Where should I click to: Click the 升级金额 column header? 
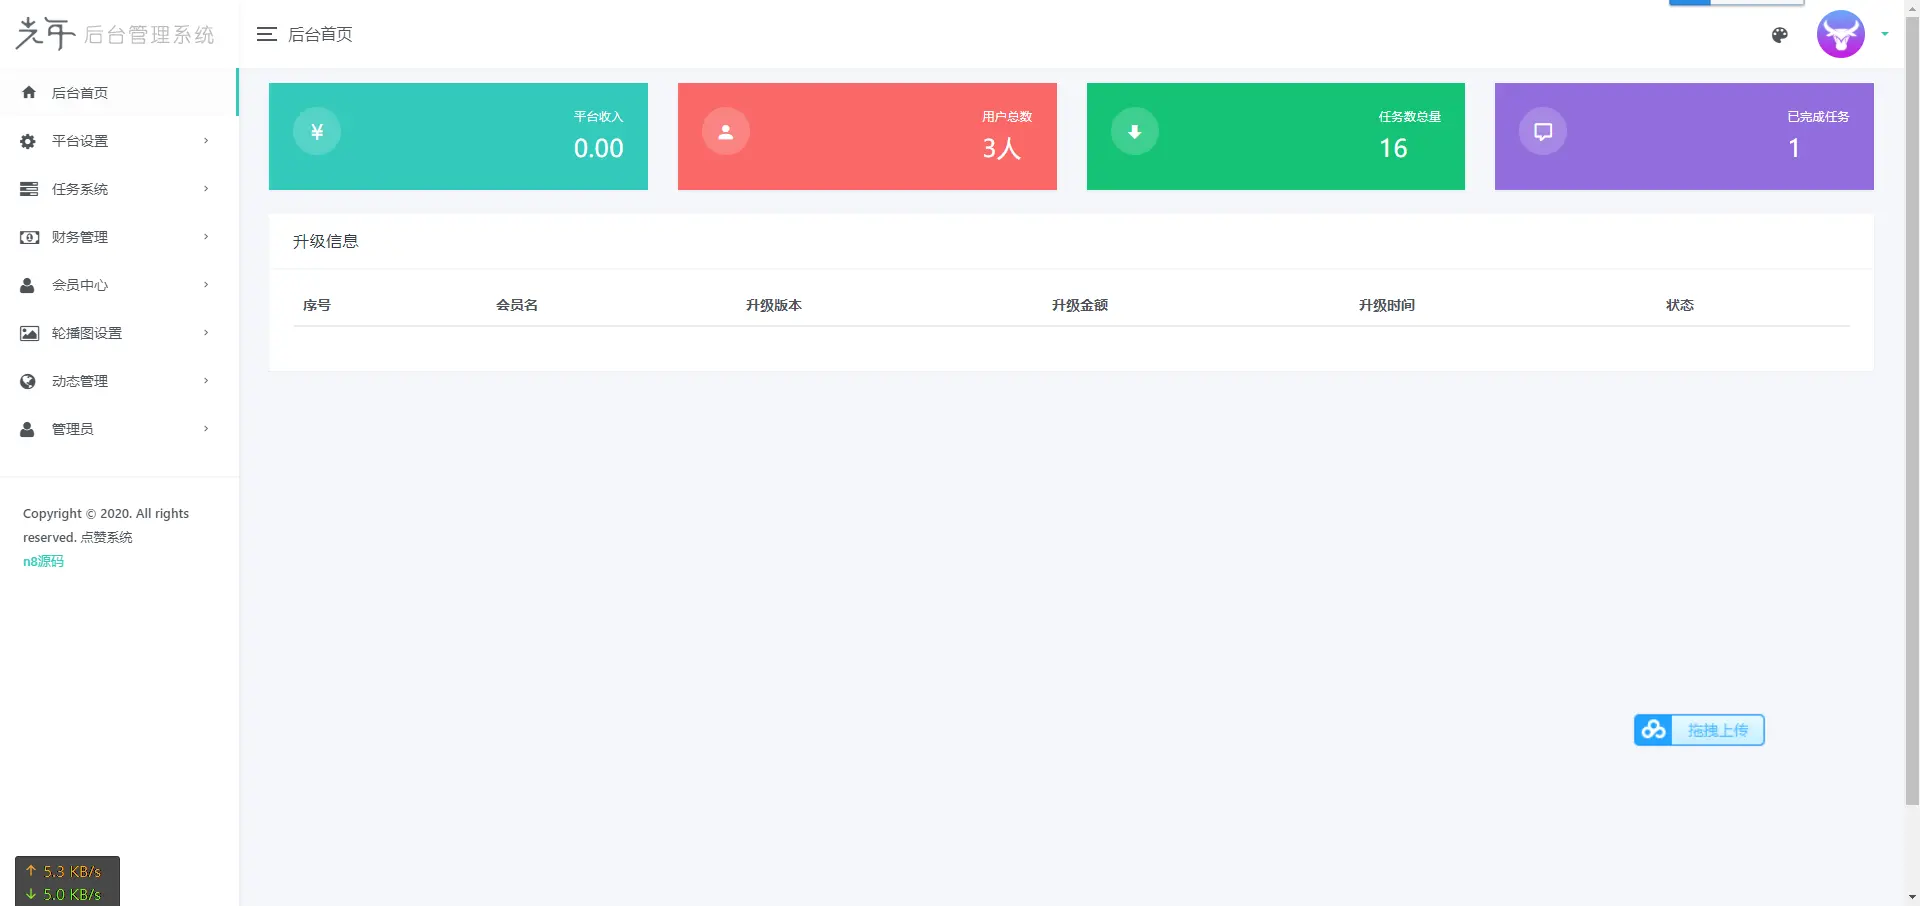point(1080,305)
